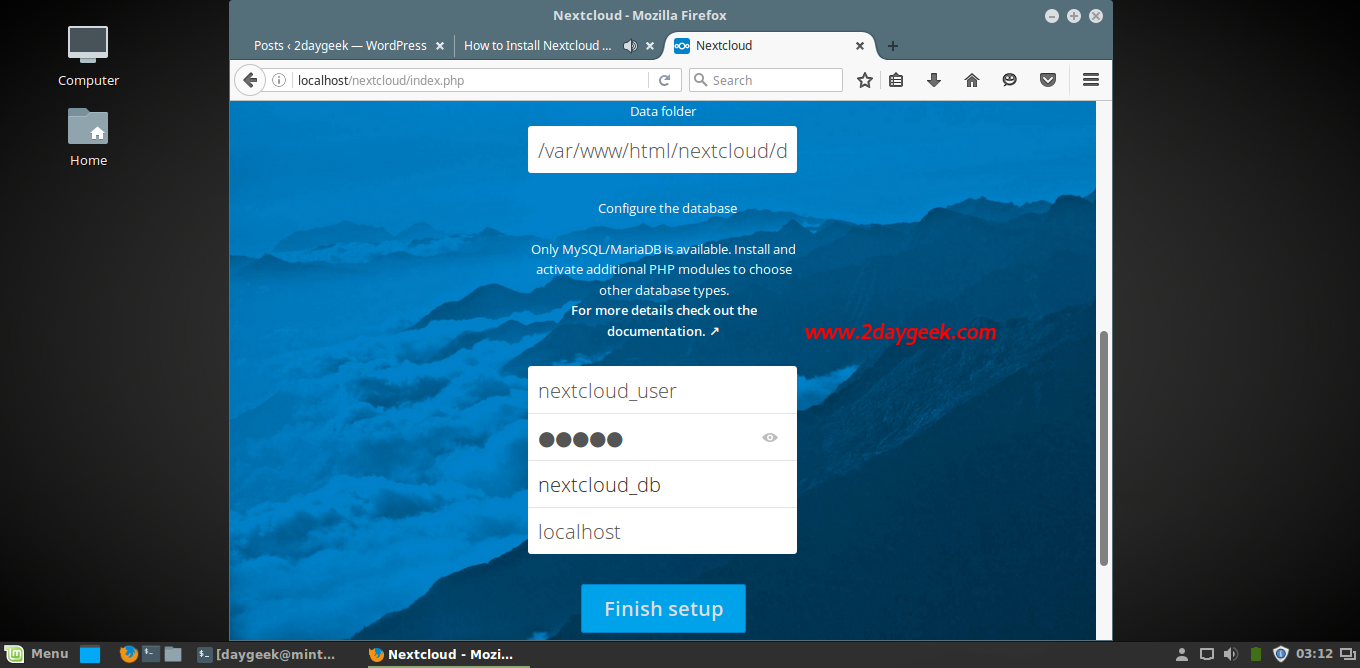
Task: Open the Computer desktop icon
Action: click(x=88, y=57)
